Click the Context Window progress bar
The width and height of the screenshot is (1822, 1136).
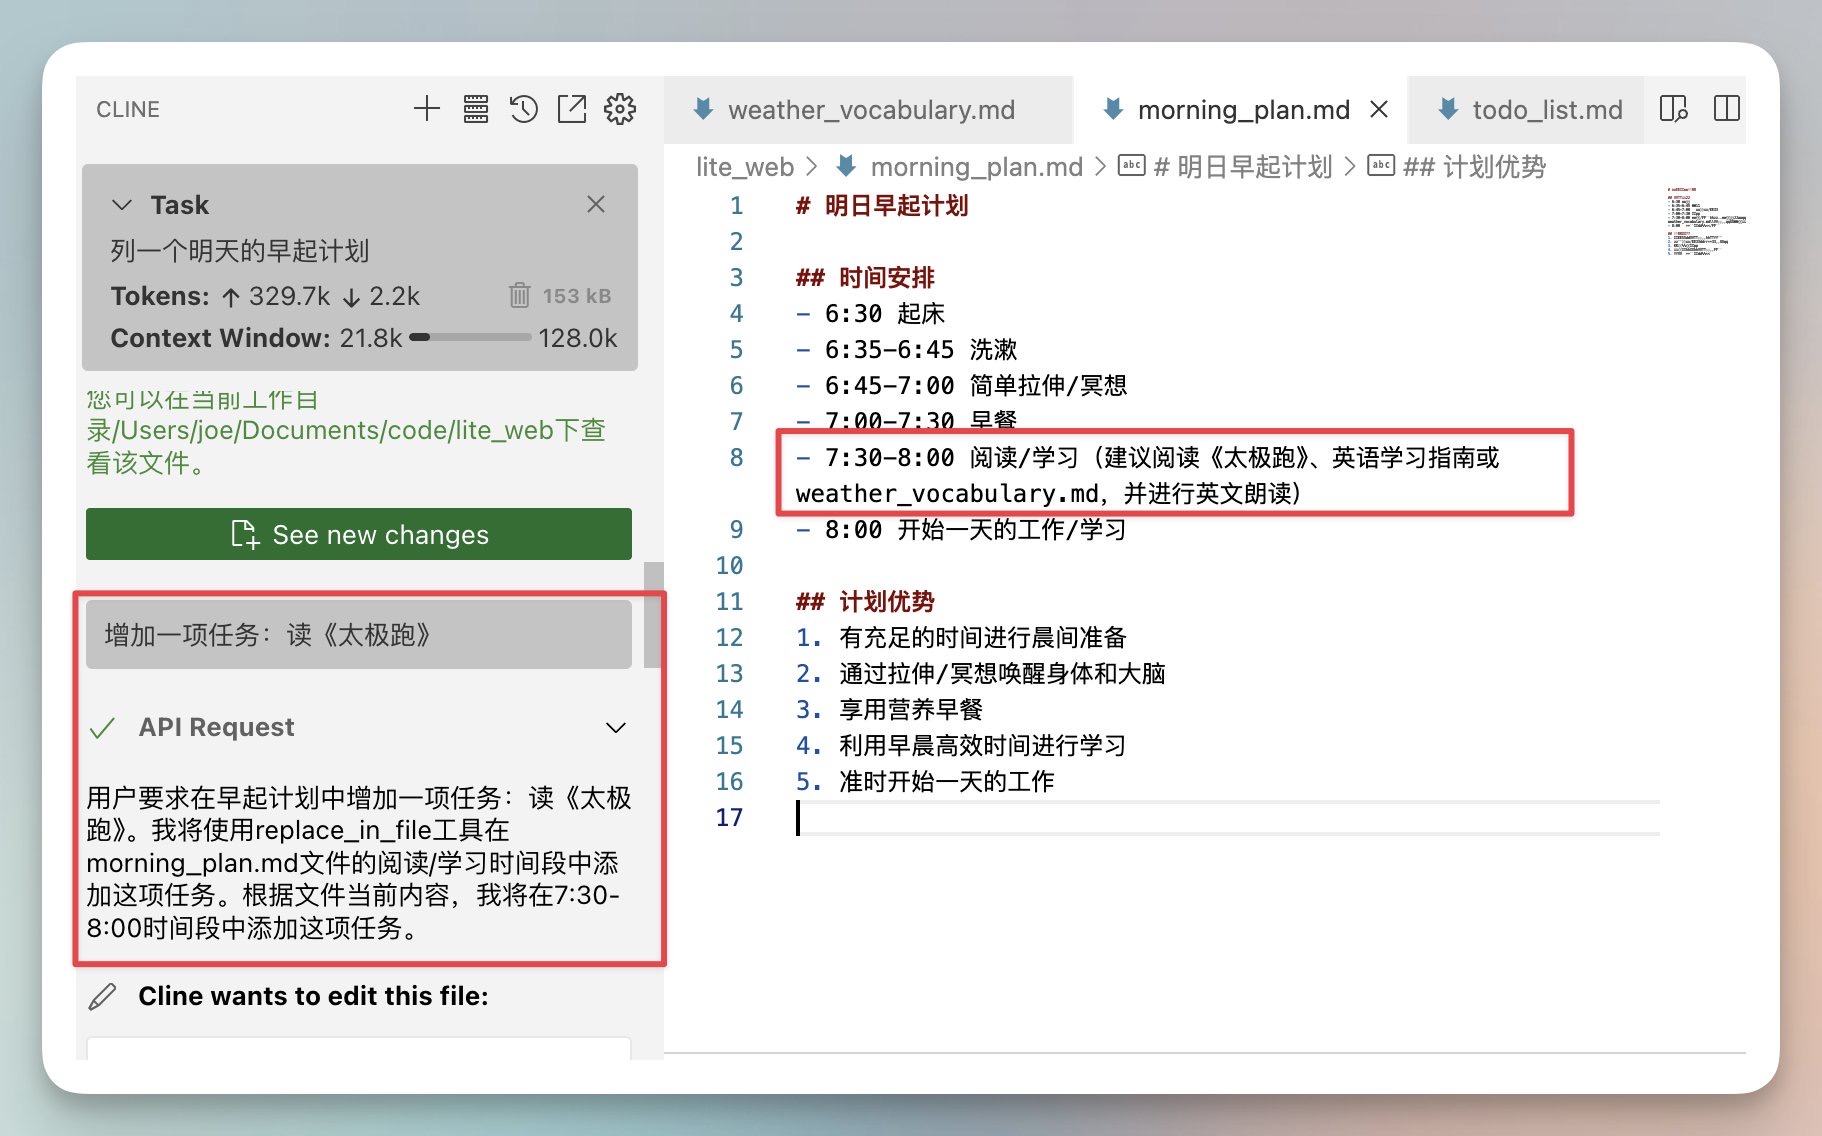pyautogui.click(x=470, y=338)
